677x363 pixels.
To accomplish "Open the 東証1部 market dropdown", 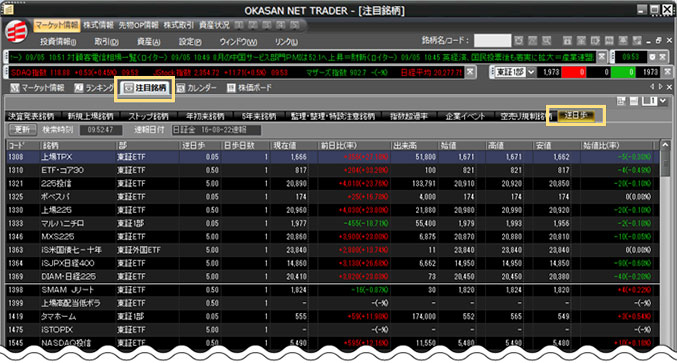I will (531, 72).
